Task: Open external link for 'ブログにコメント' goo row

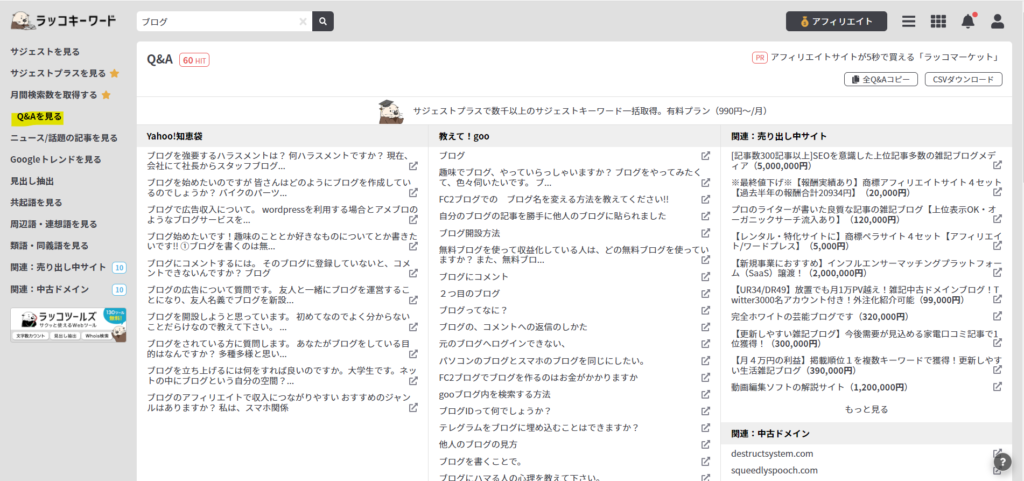Action: coord(705,276)
